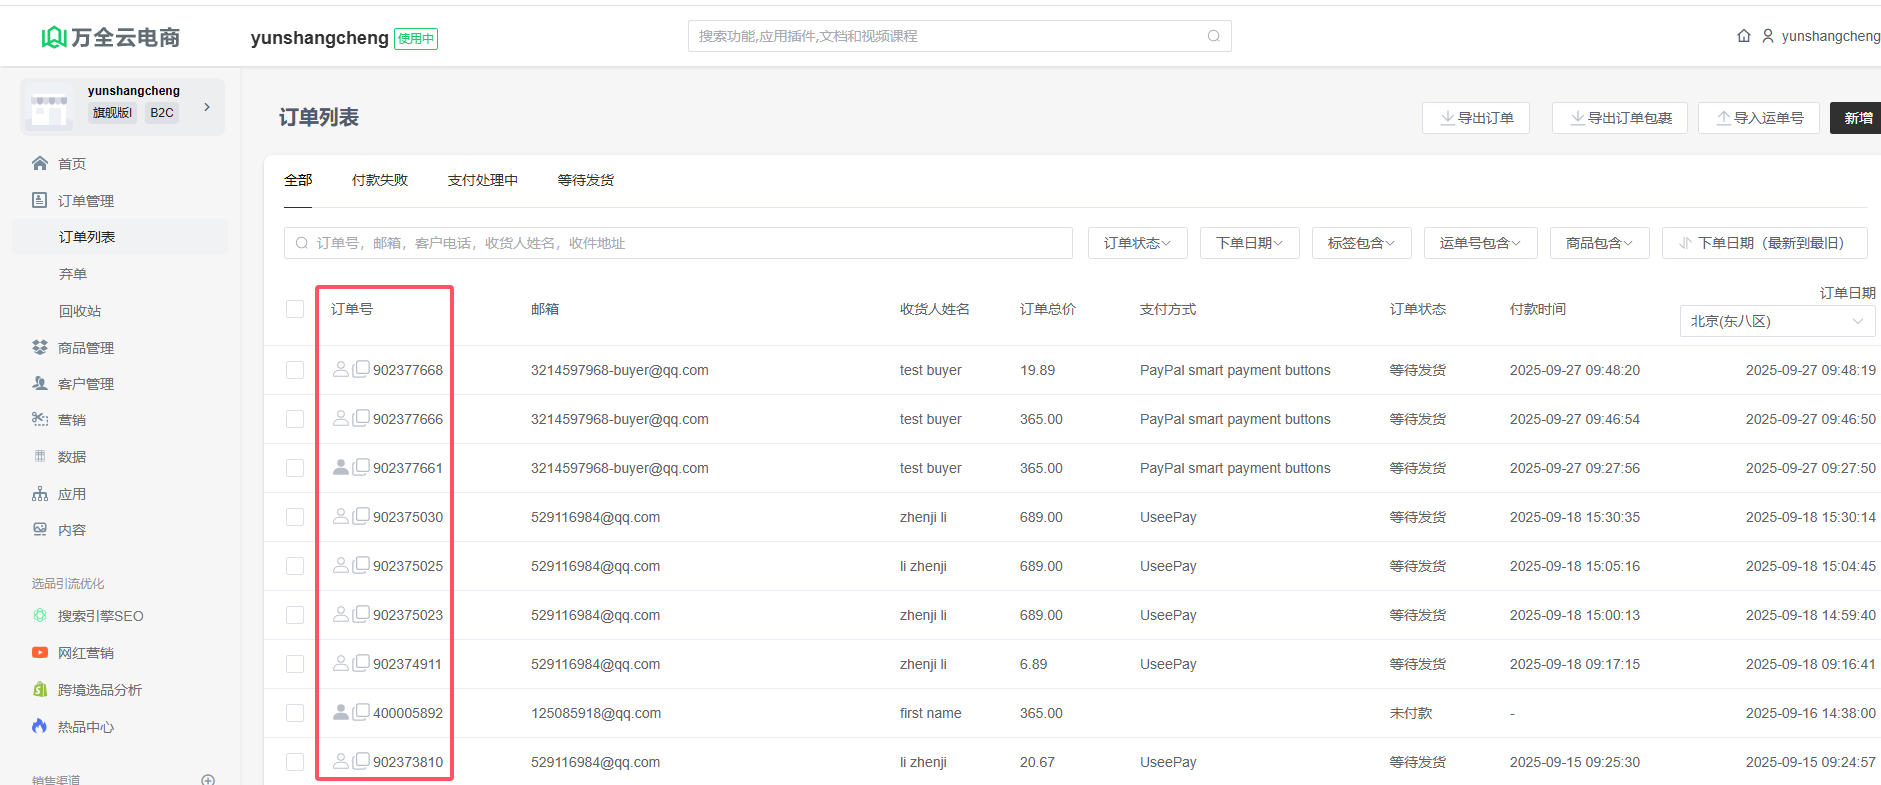The image size is (1881, 785).
Task: Open the 订单状态 filter dropdown
Action: [1137, 243]
